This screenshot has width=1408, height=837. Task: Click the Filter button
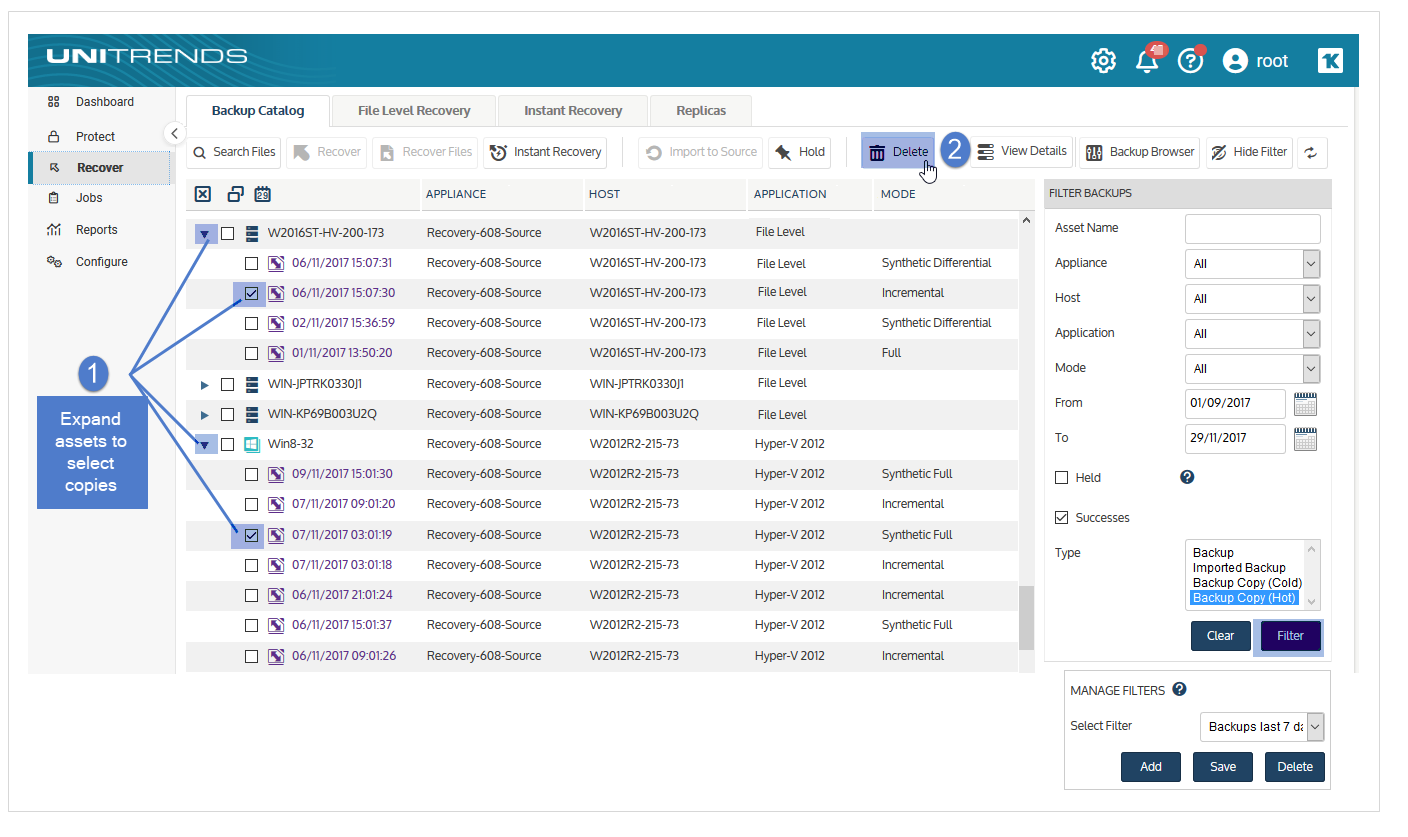click(1290, 636)
